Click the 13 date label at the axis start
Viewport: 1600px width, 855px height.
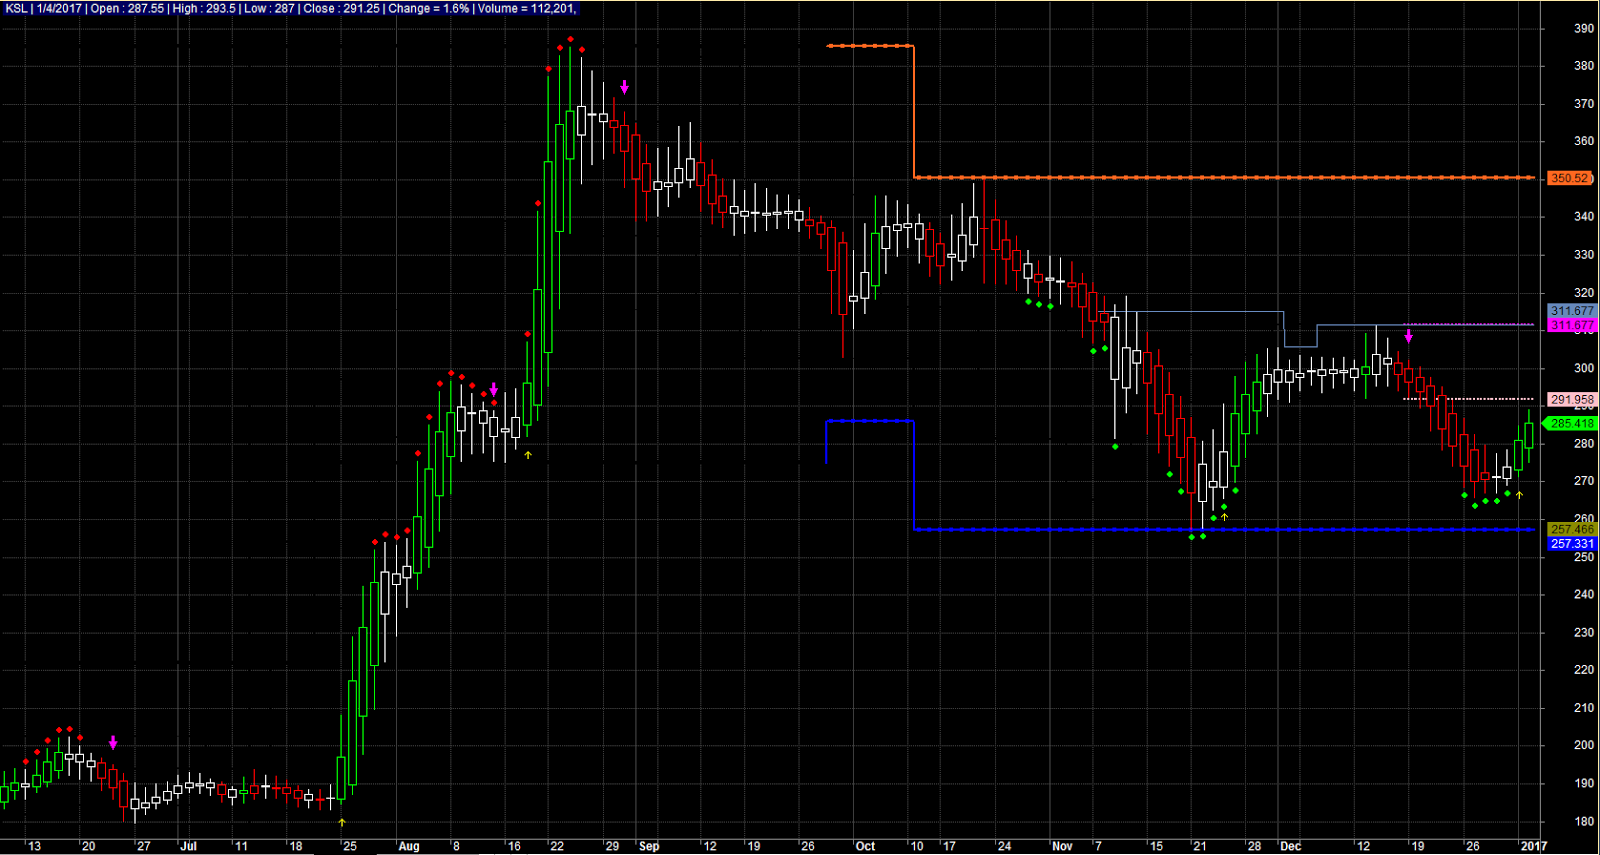click(34, 846)
